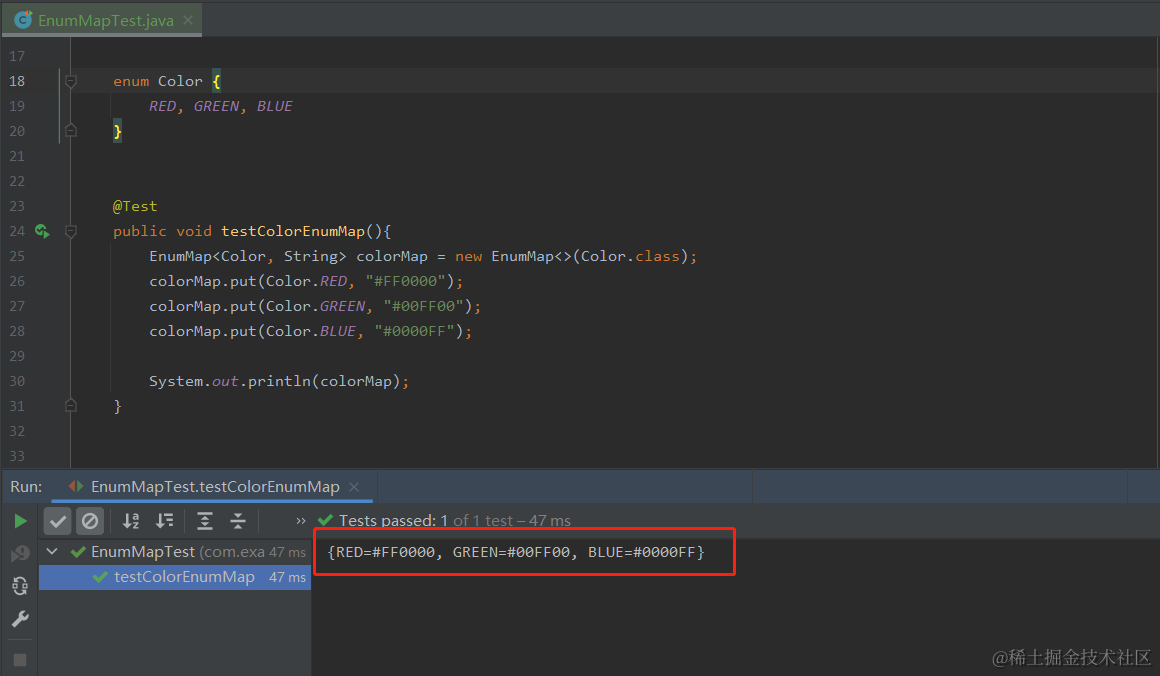Select the Rerun Failed Tests icon

point(19,552)
